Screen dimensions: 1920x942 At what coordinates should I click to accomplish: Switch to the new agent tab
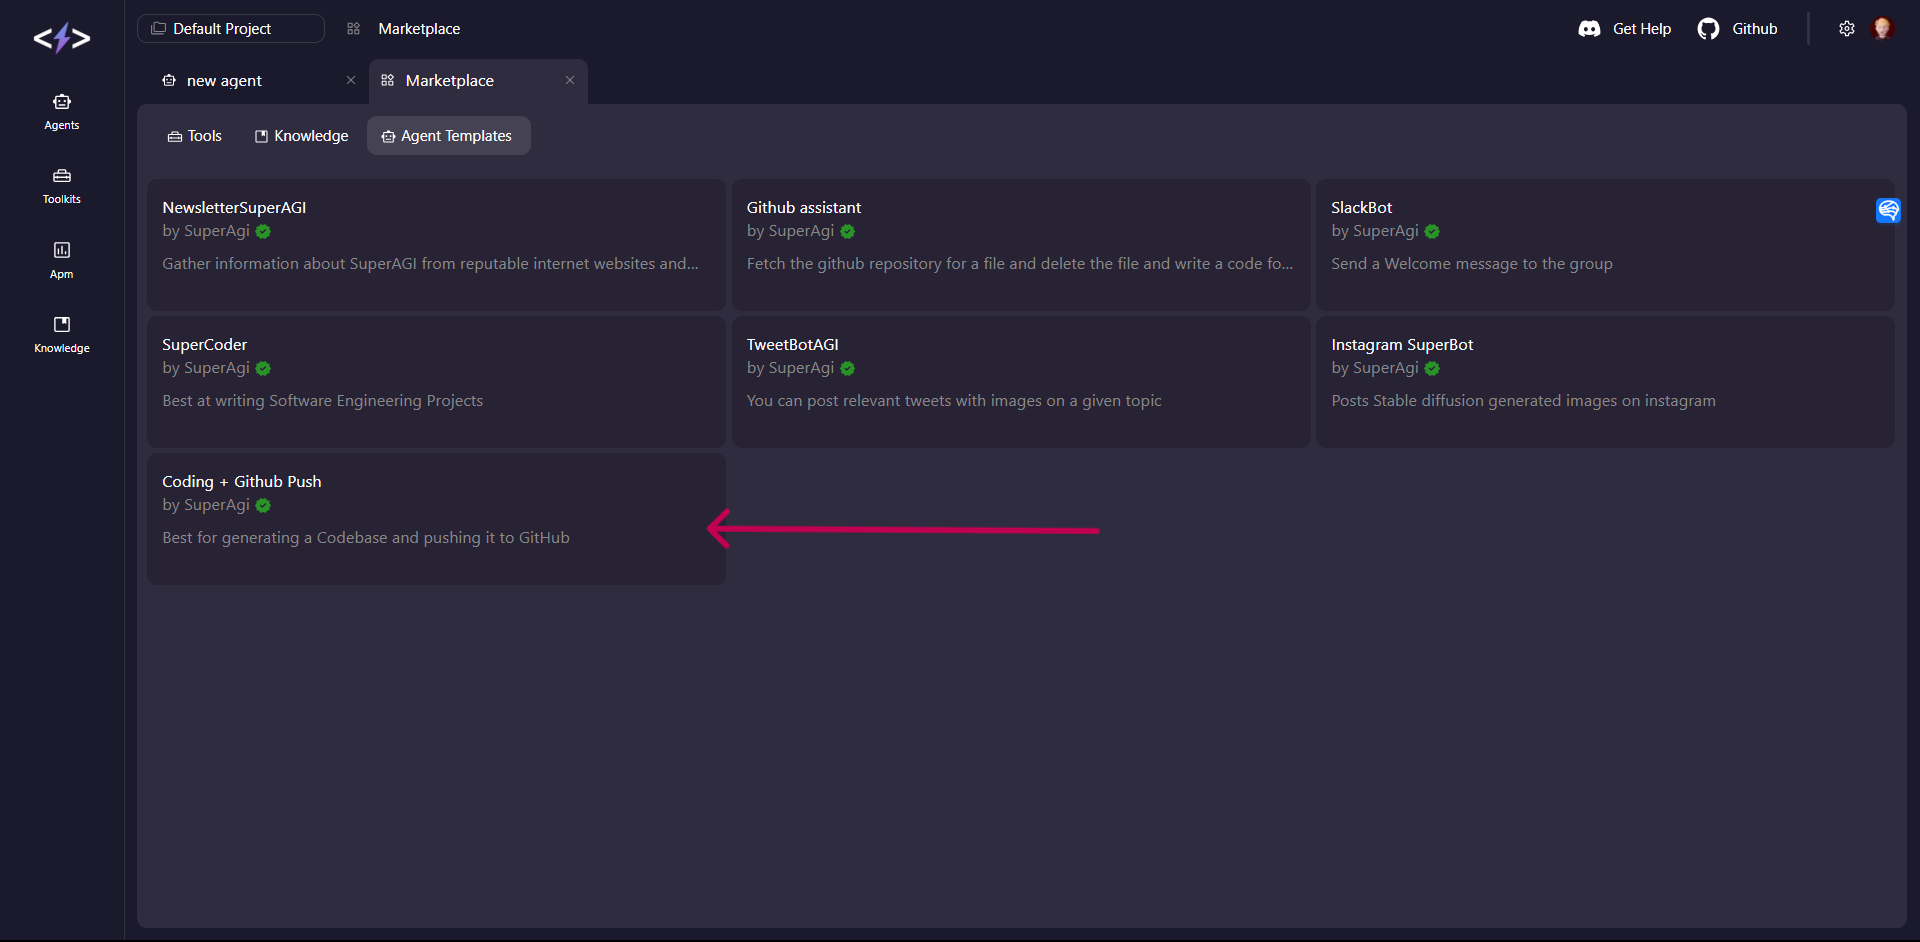(x=224, y=81)
